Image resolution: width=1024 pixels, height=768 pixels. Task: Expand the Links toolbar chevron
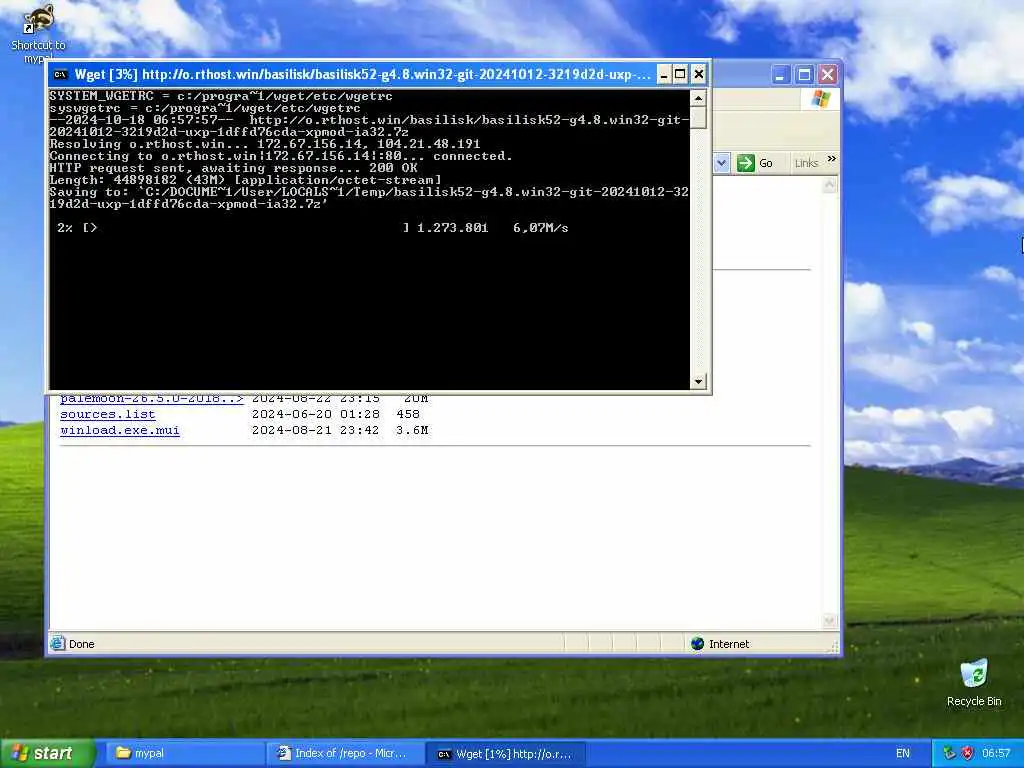(x=831, y=159)
